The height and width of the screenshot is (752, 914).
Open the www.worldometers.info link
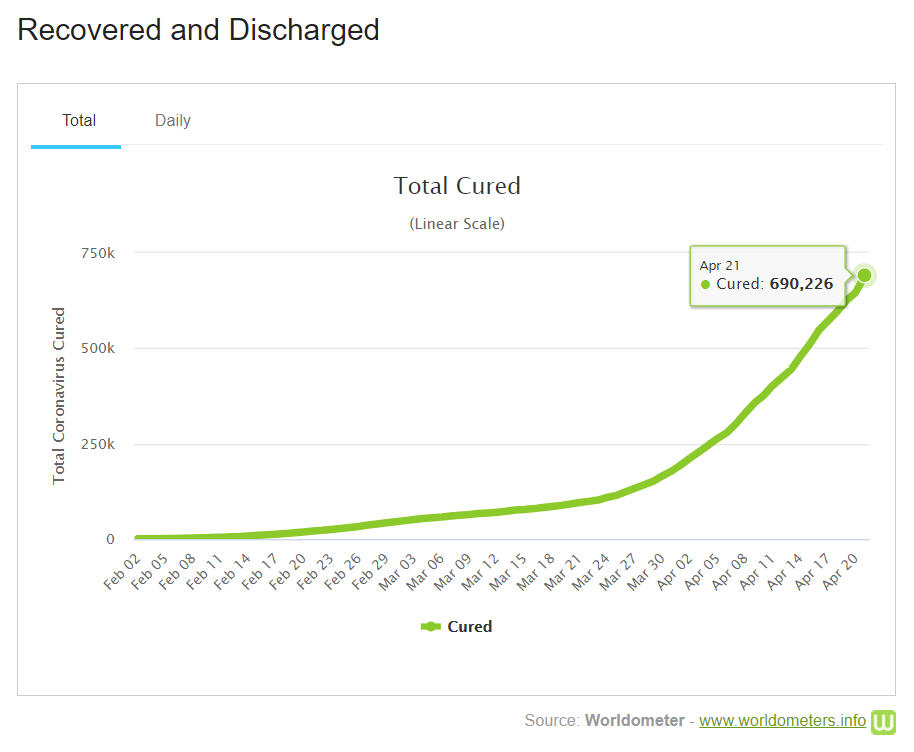click(x=782, y=721)
